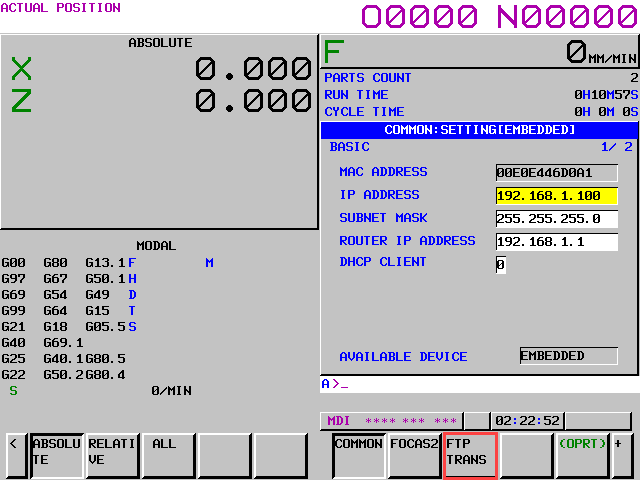Click the MDI mode status indicator
This screenshot has height=480, width=640.
click(x=338, y=420)
